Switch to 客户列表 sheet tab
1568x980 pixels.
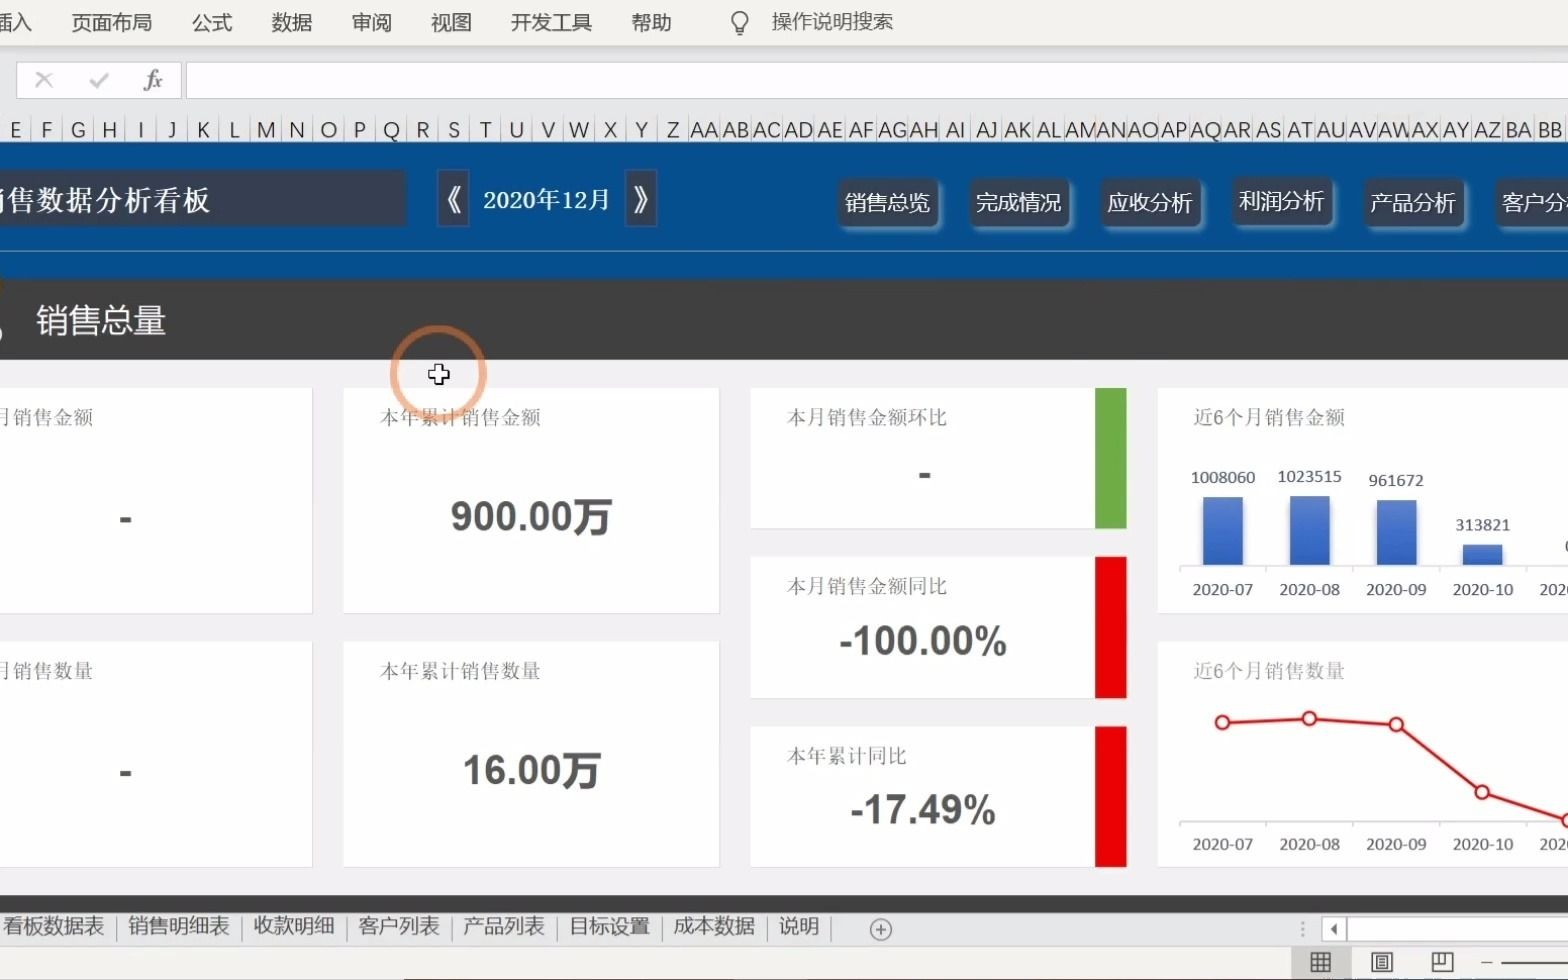point(399,927)
